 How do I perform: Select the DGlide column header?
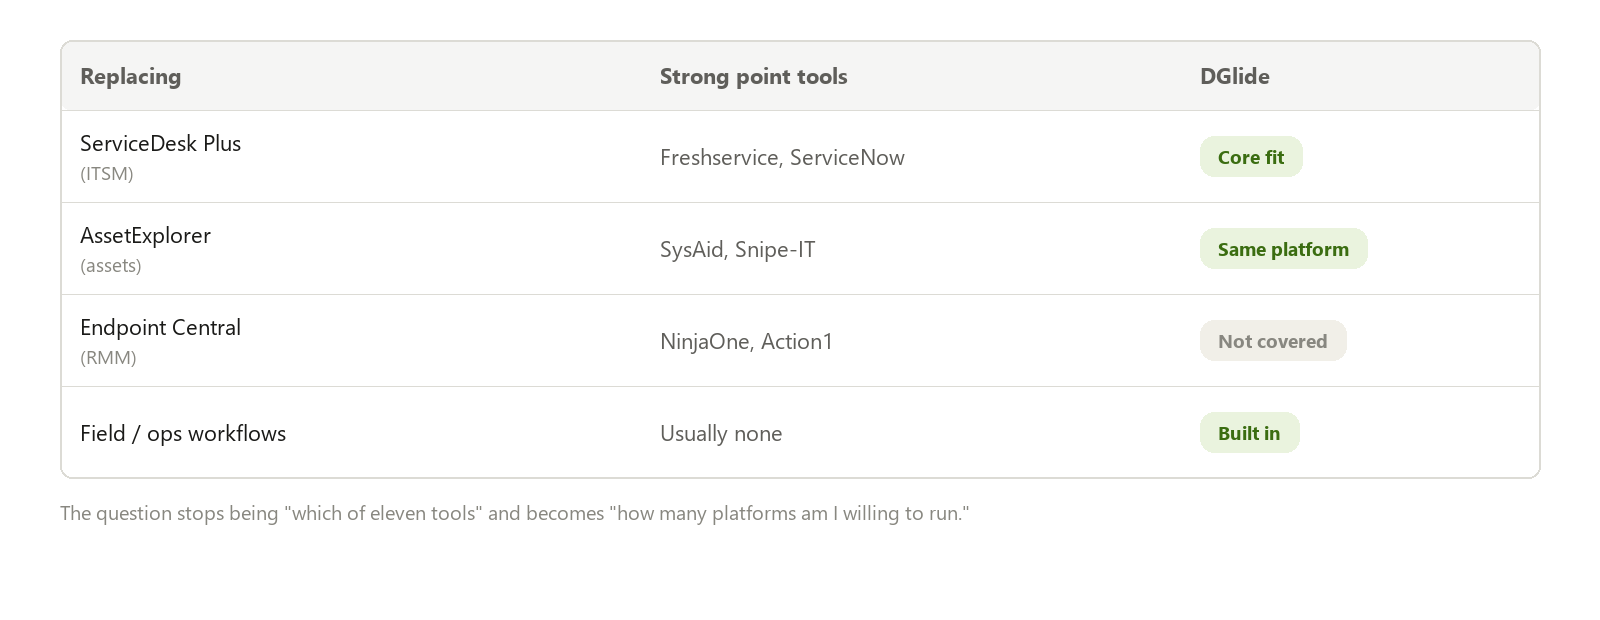click(1235, 77)
